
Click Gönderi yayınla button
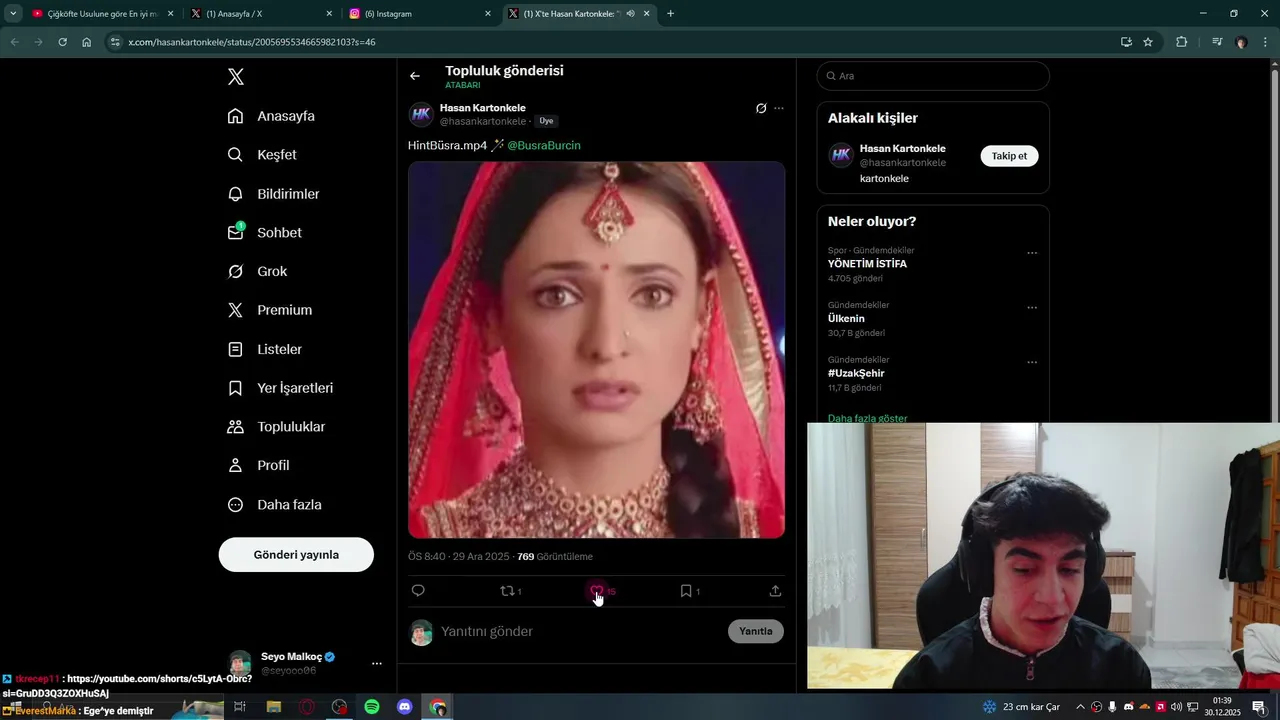[296, 554]
